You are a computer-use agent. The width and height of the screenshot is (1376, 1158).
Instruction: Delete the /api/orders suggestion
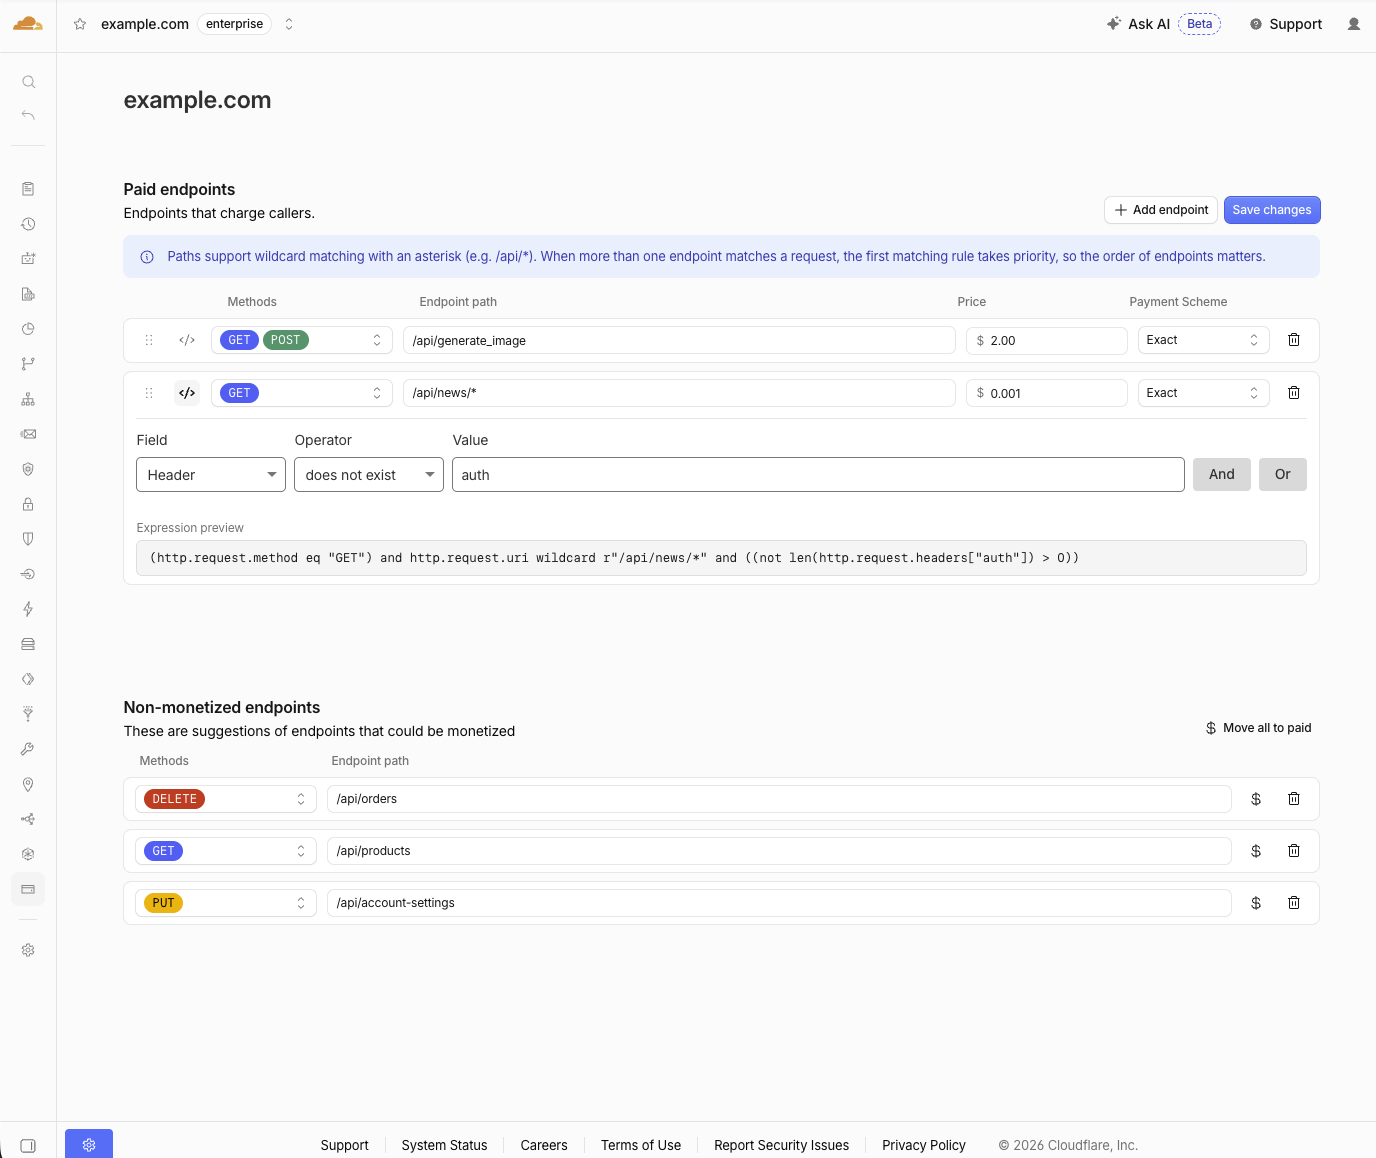coord(1294,799)
